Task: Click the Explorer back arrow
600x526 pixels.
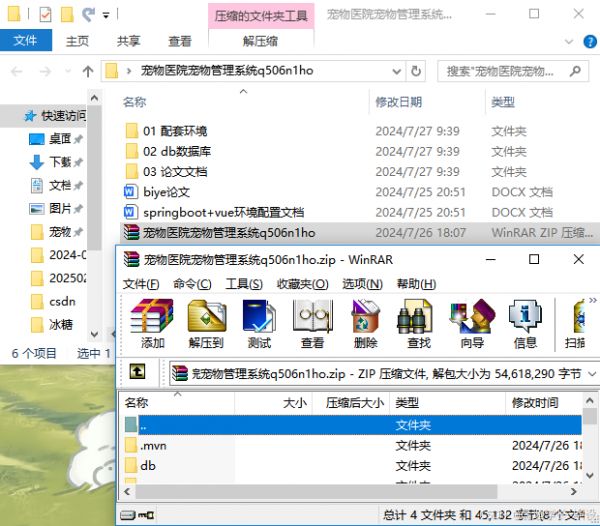Action: point(17,71)
